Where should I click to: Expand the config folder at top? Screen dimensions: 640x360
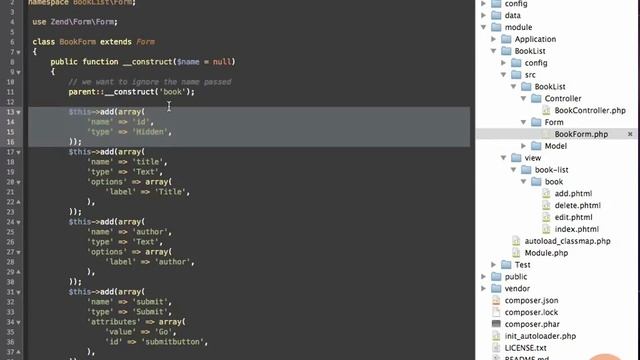pyautogui.click(x=484, y=4)
